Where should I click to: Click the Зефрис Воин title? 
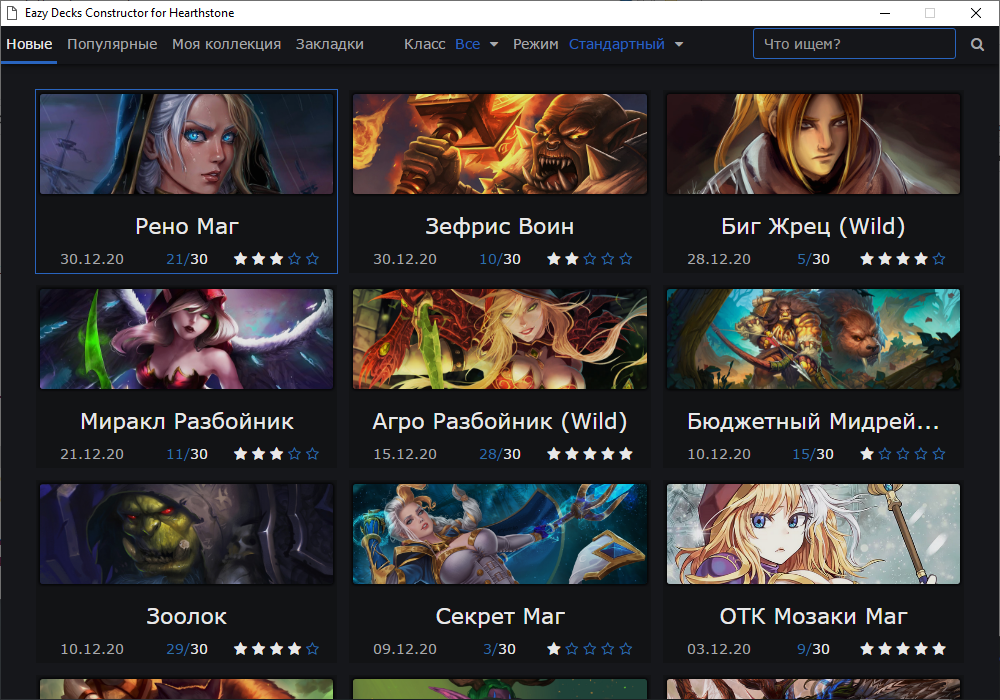click(x=500, y=226)
